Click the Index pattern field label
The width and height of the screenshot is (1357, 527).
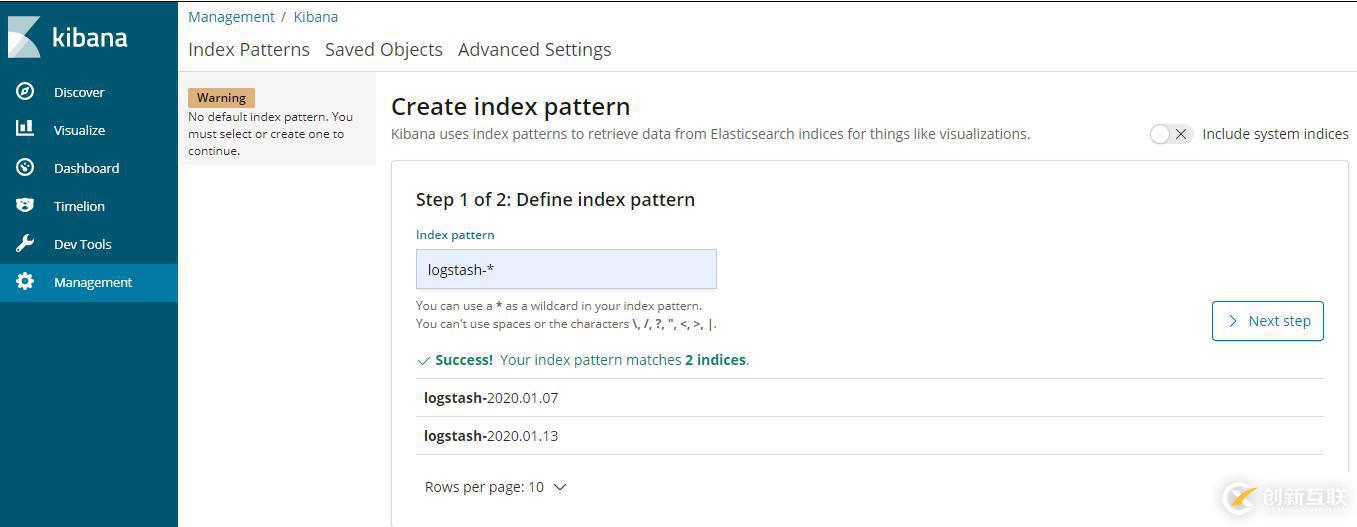click(x=455, y=235)
